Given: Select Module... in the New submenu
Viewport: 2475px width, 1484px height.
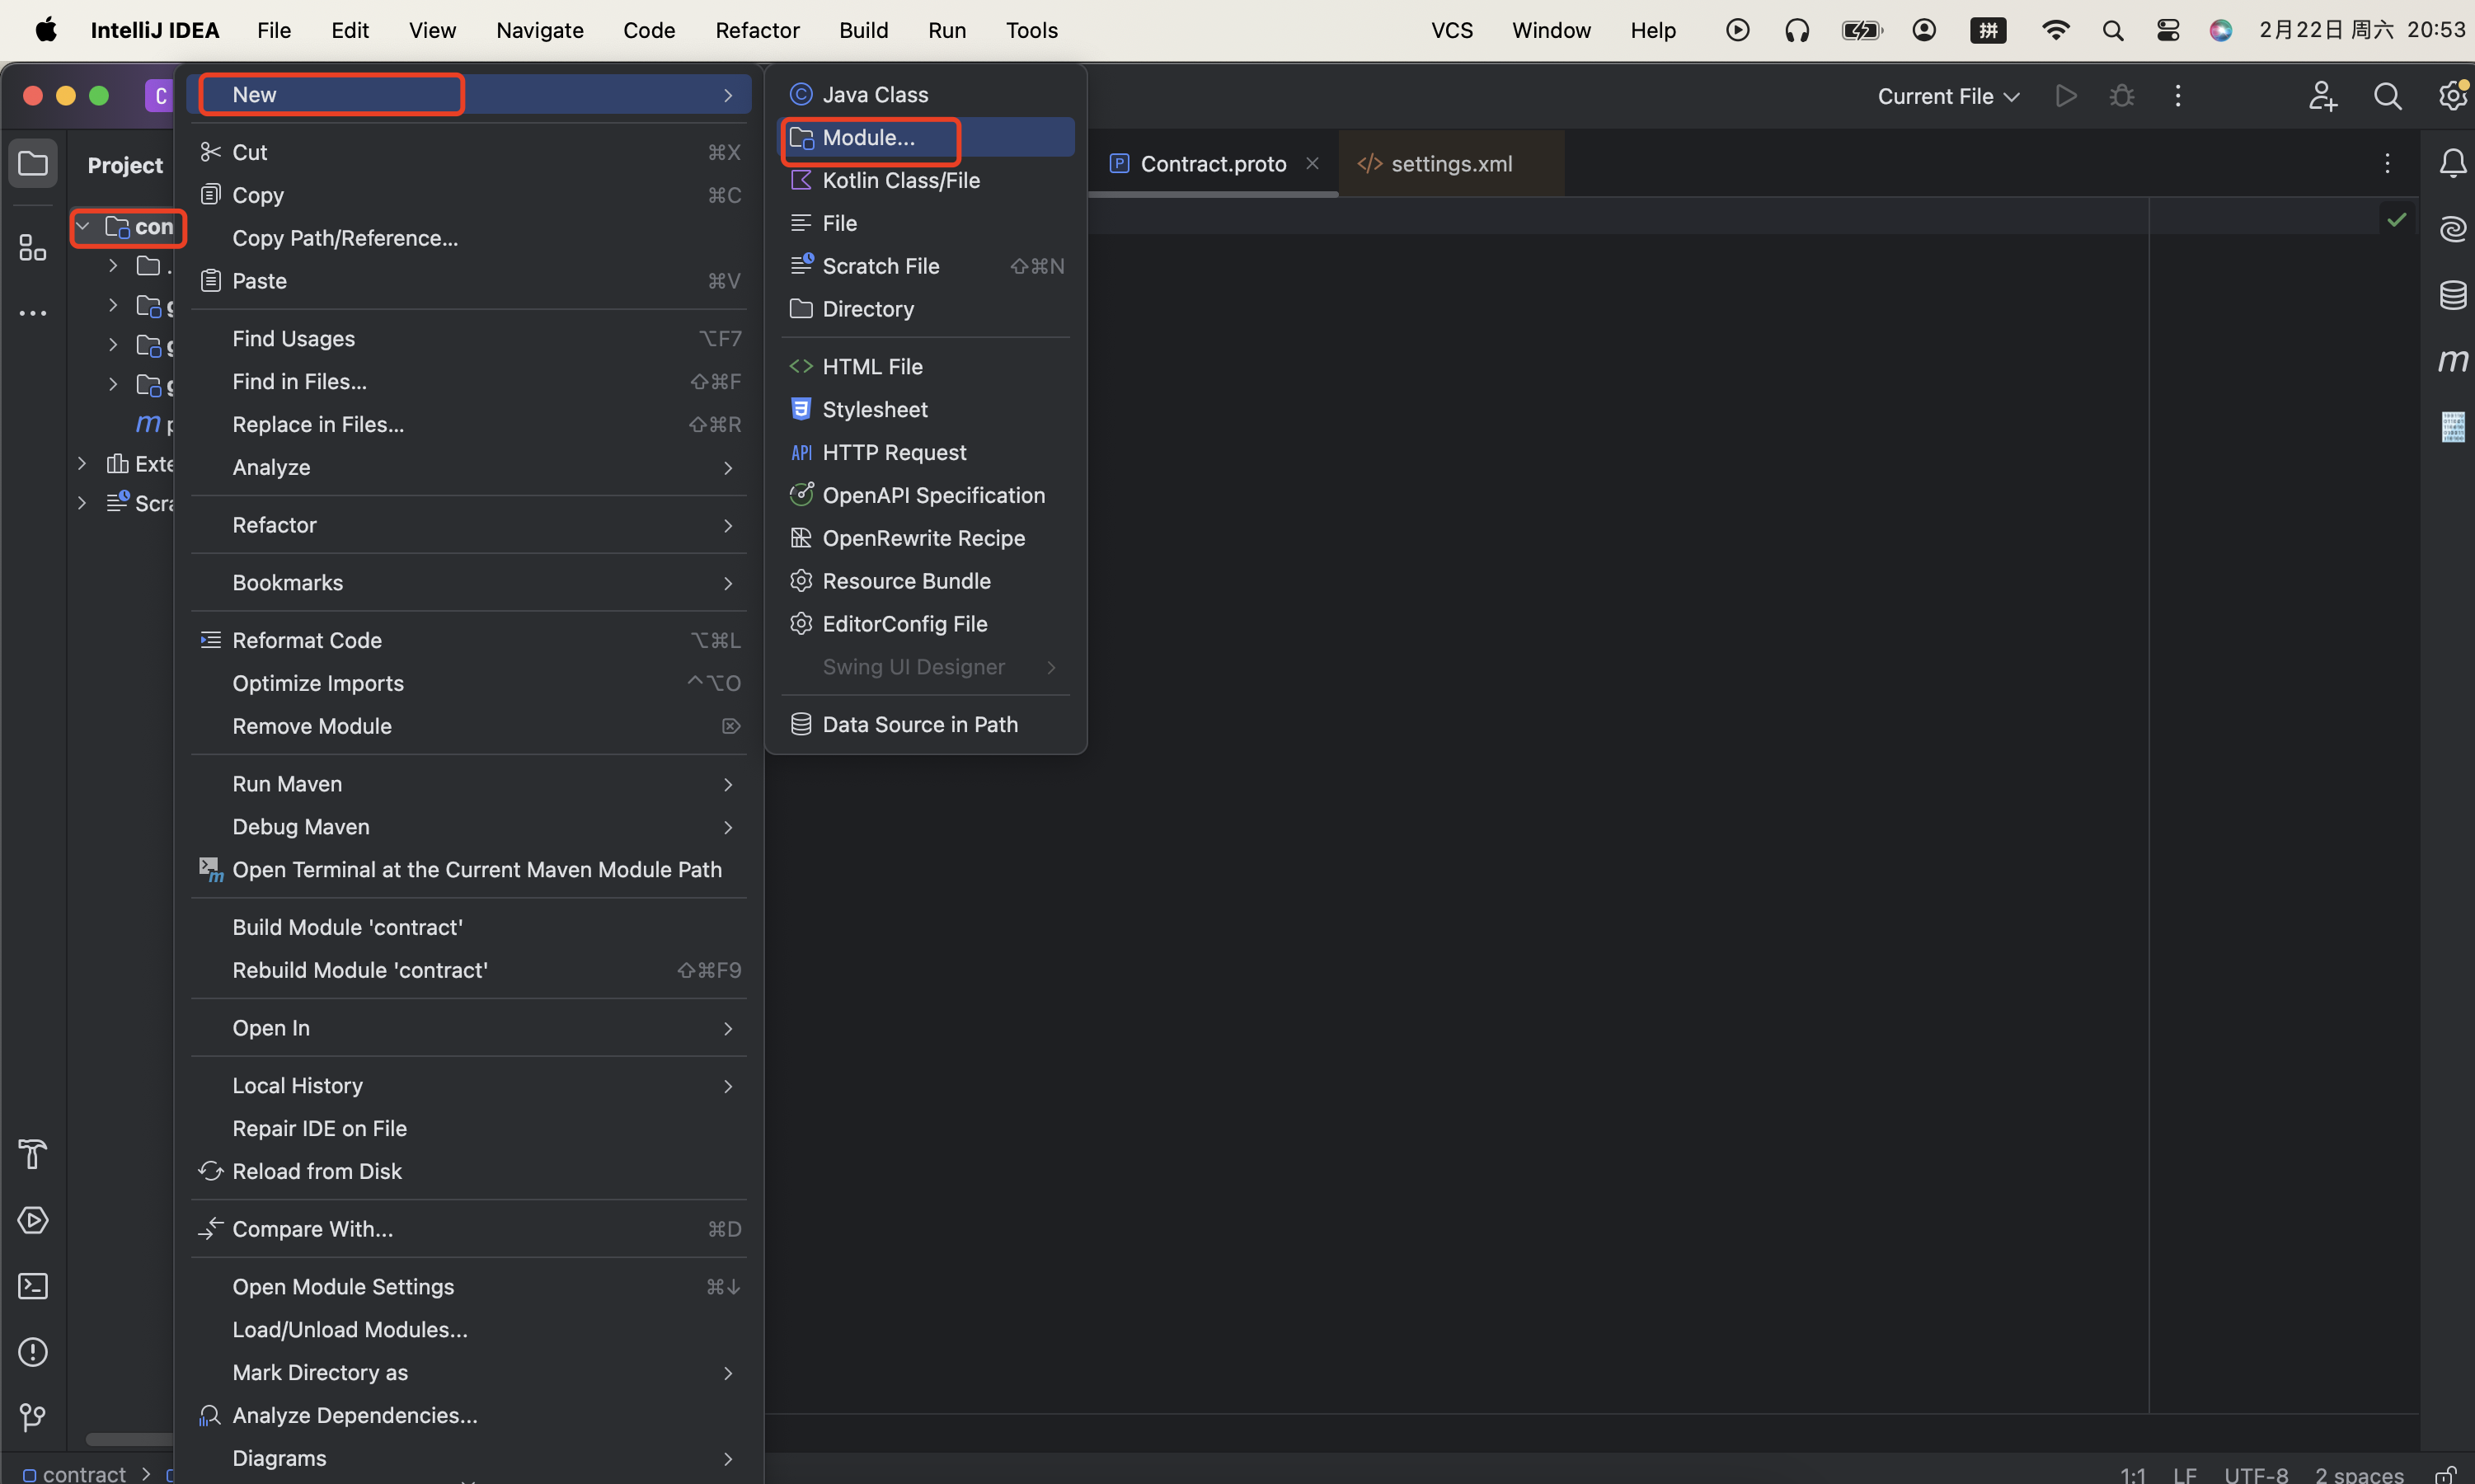Looking at the screenshot, I should pyautogui.click(x=868, y=138).
